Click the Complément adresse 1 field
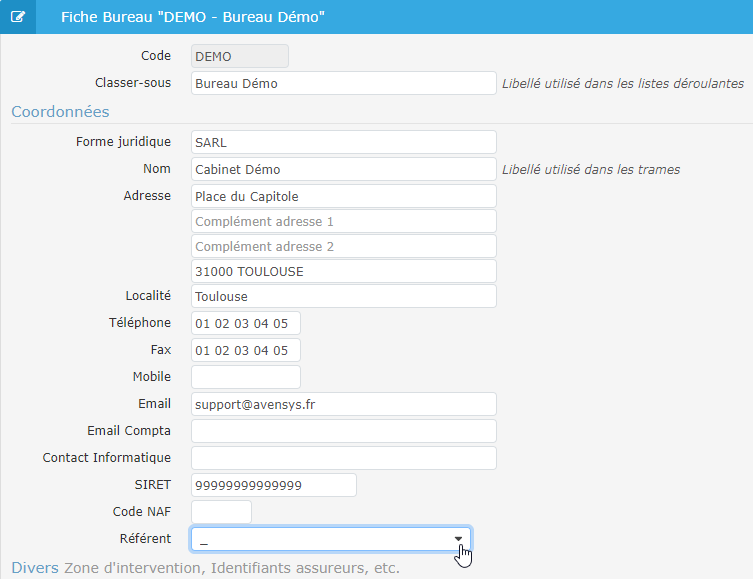The width and height of the screenshot is (753, 579). 343,221
